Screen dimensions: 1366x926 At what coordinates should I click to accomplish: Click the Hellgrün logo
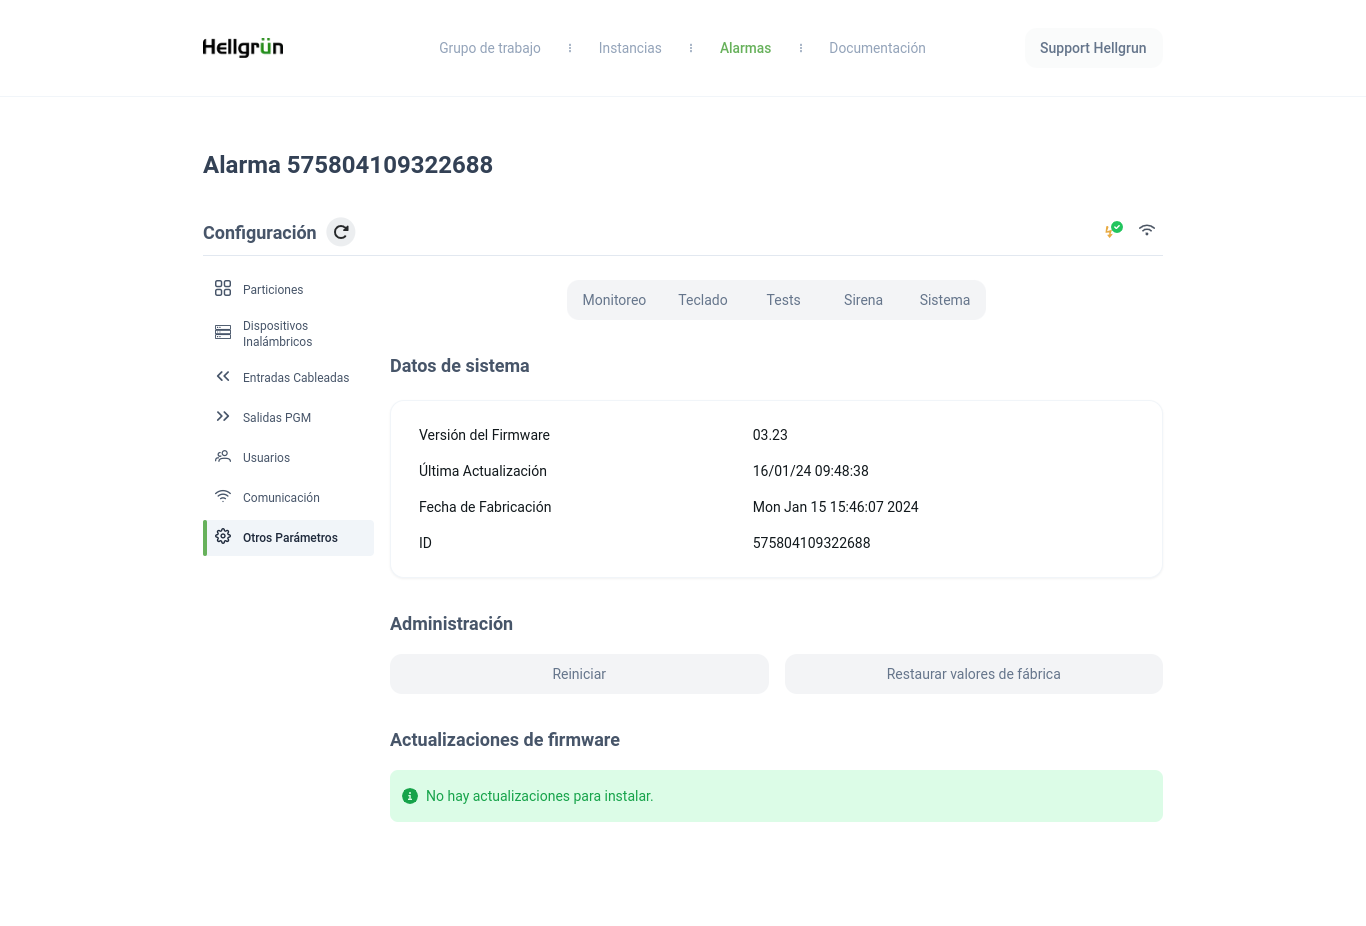[243, 47]
